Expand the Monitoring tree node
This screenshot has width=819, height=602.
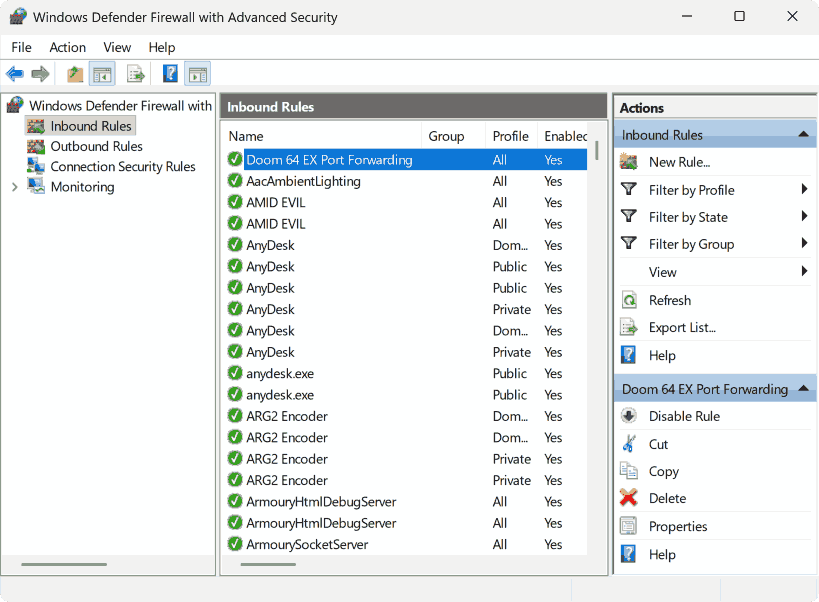14,187
